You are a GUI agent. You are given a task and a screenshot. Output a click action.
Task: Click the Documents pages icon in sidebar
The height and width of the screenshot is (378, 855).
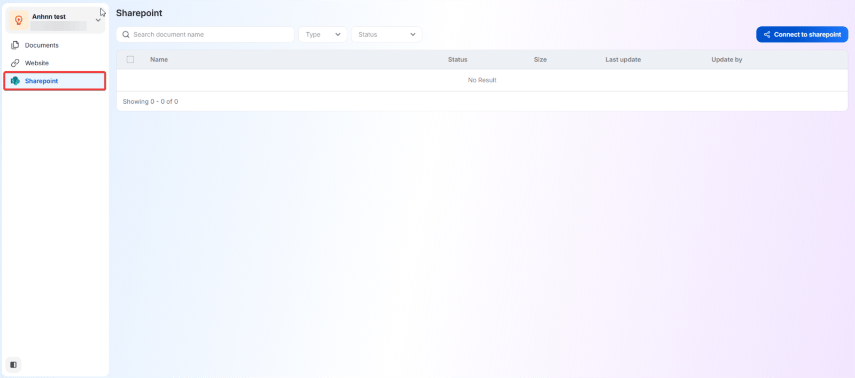click(15, 45)
